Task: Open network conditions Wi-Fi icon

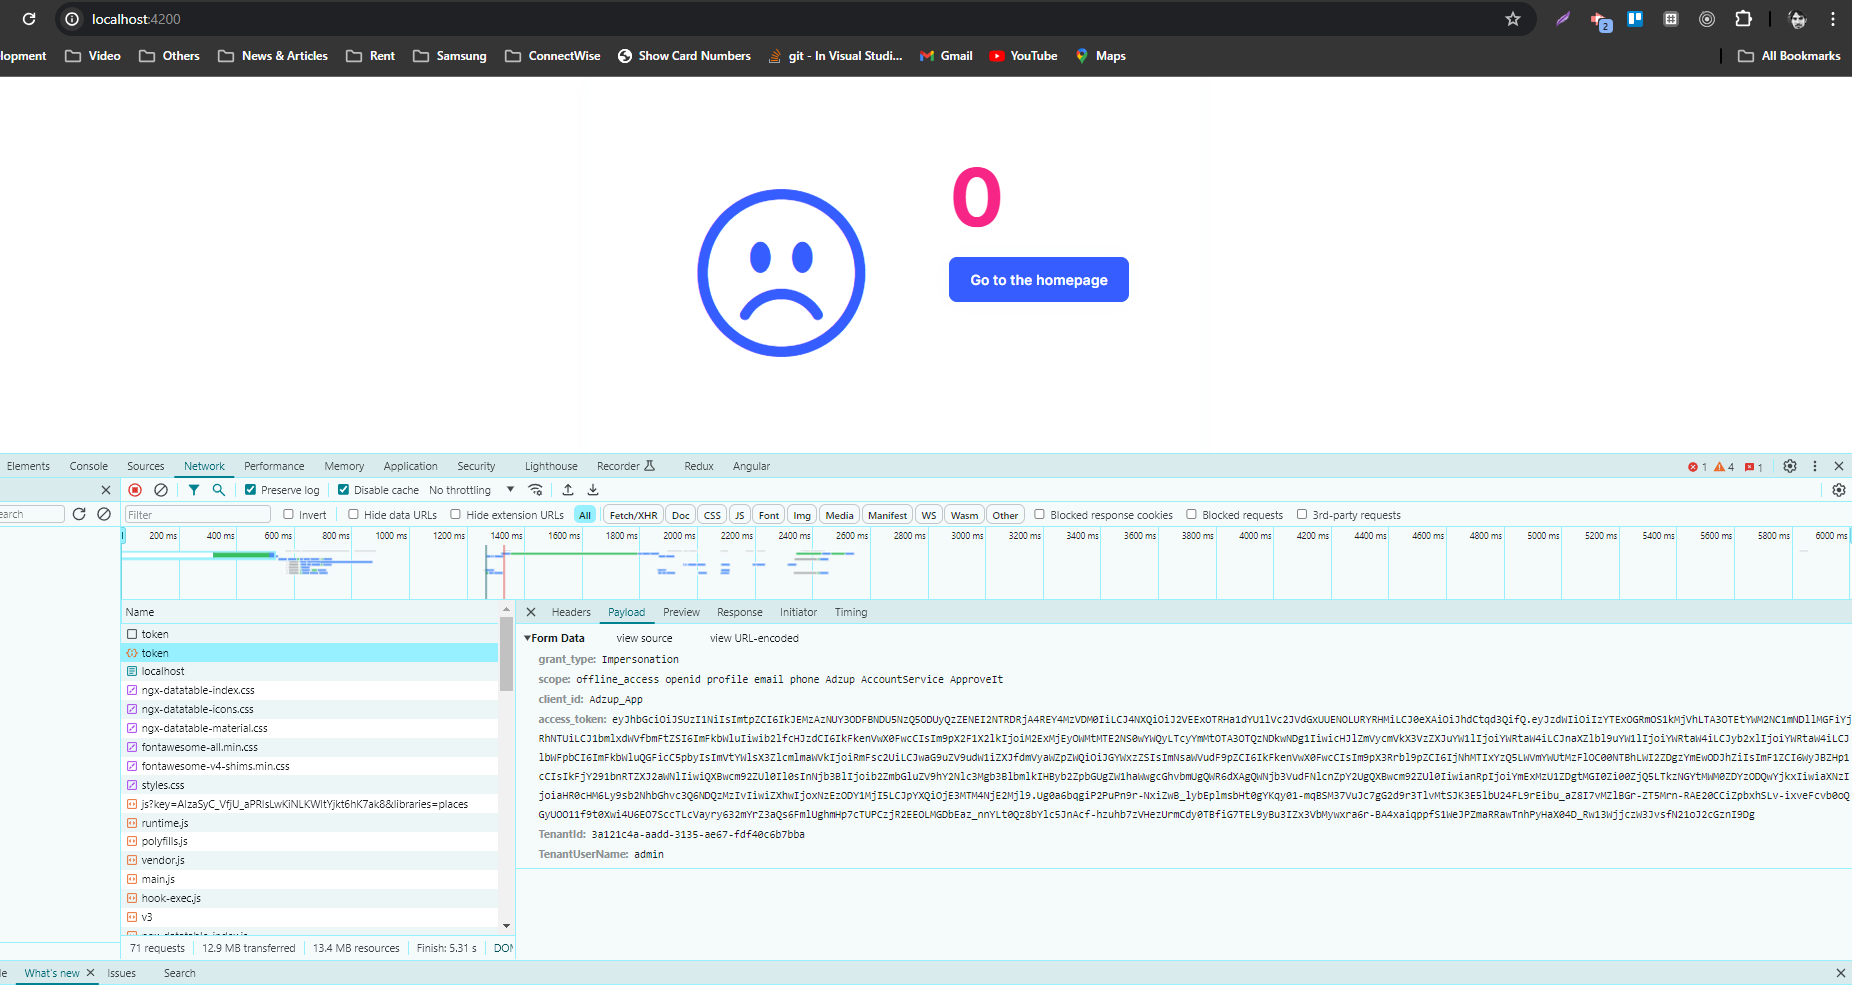Action: tap(536, 490)
